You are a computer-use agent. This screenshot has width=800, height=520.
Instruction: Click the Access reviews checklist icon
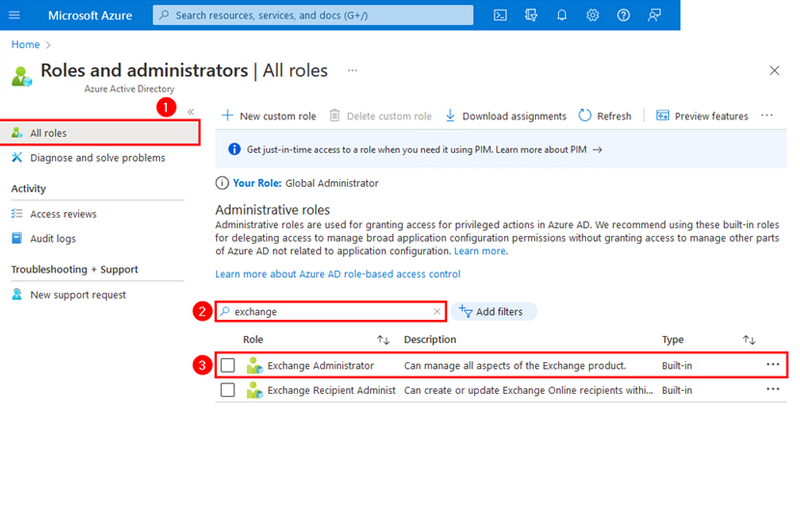point(17,213)
